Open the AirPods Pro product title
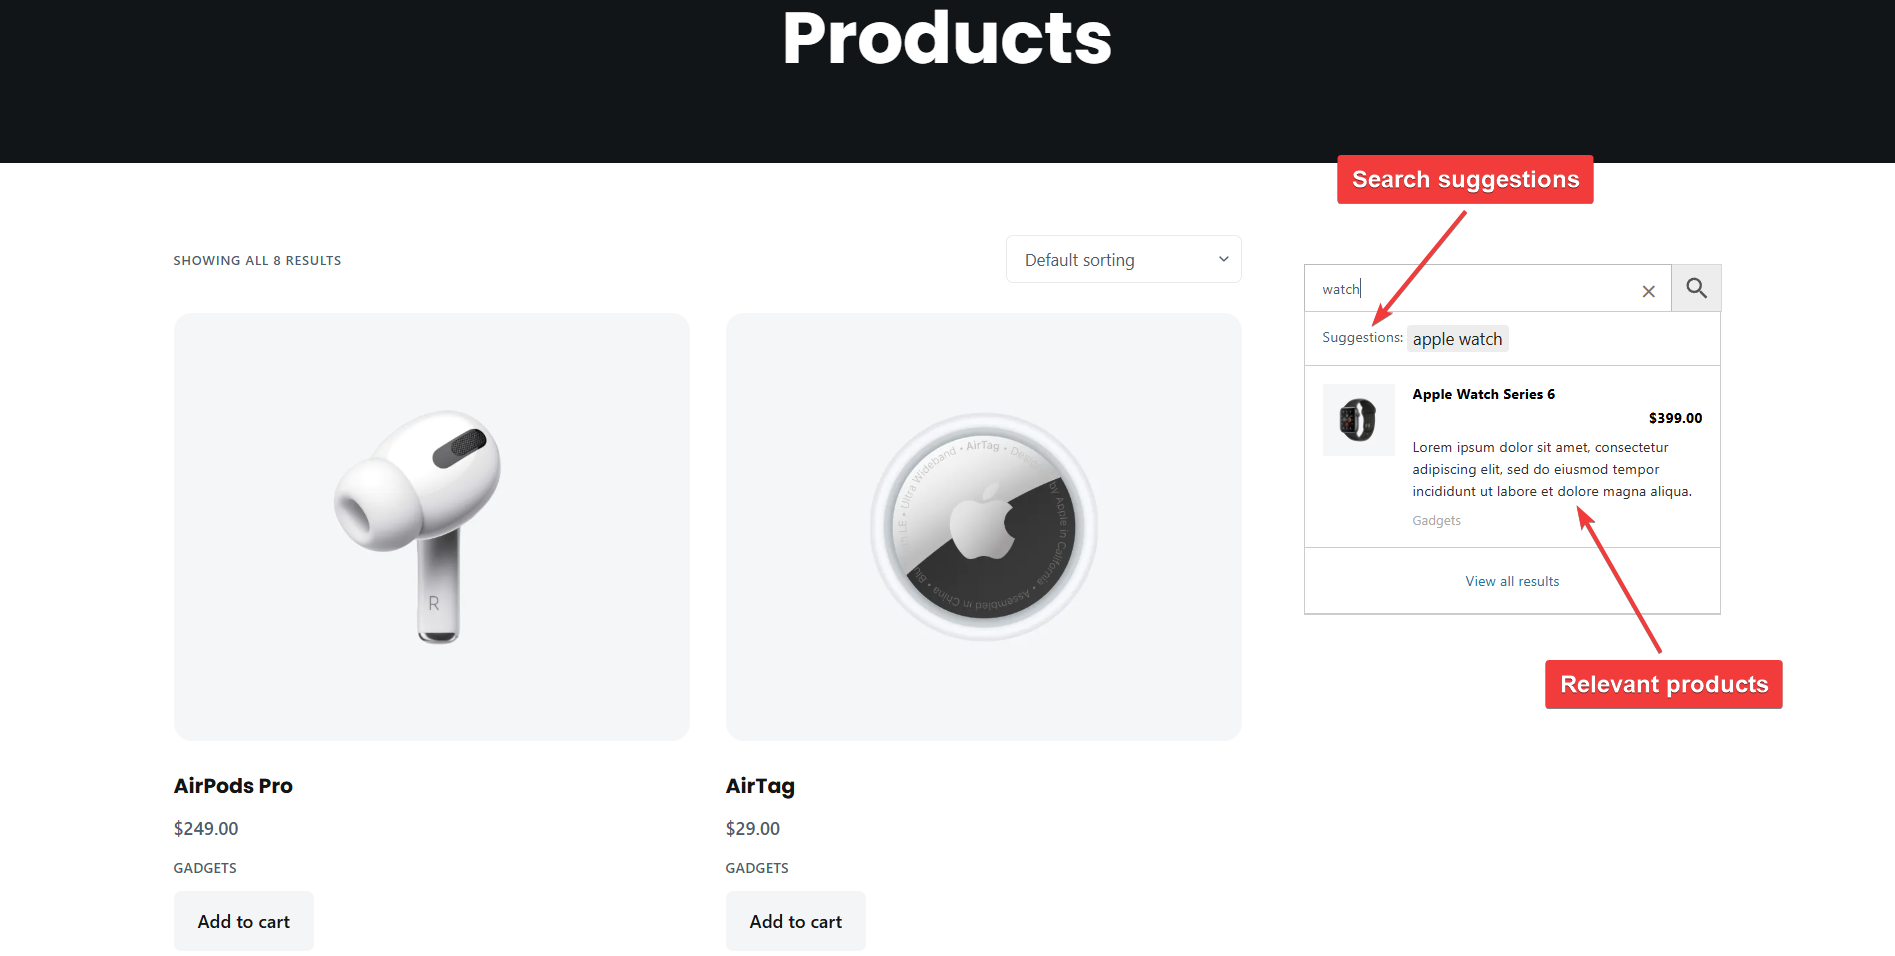1895x956 pixels. click(x=233, y=786)
